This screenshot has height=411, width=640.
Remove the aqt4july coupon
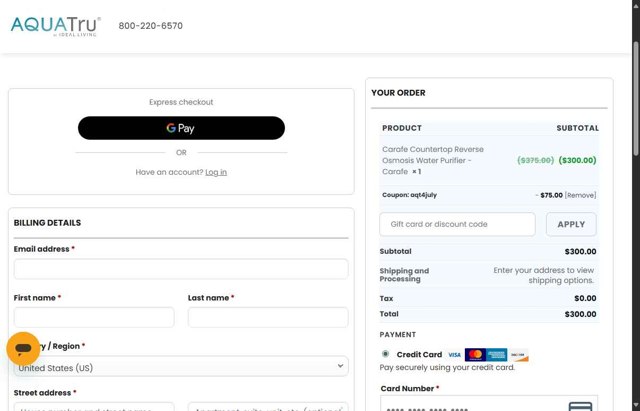(580, 195)
